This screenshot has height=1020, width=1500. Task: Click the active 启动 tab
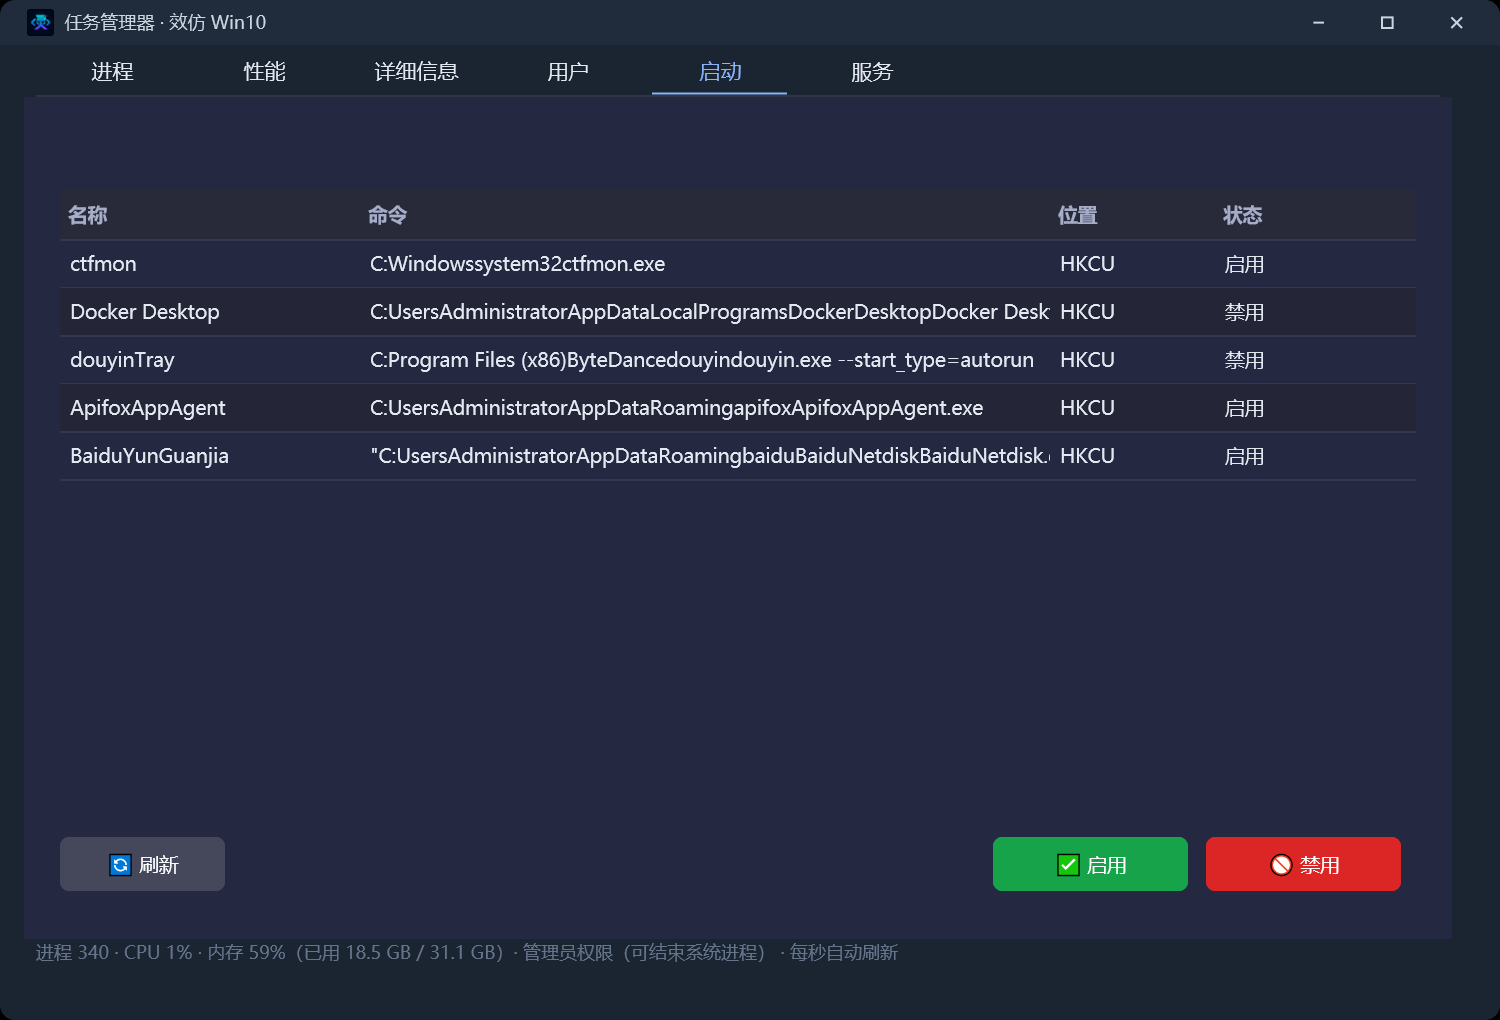pyautogui.click(x=720, y=72)
